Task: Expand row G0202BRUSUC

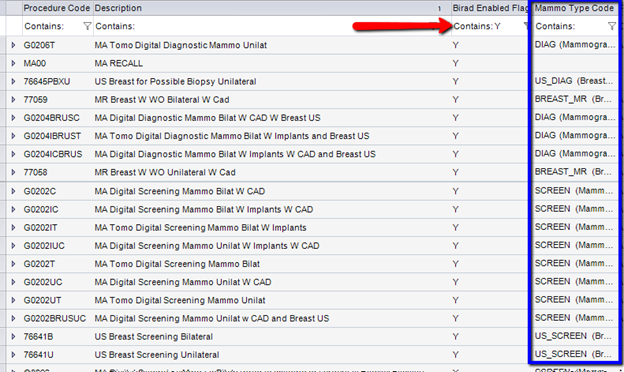Action: tap(13, 318)
